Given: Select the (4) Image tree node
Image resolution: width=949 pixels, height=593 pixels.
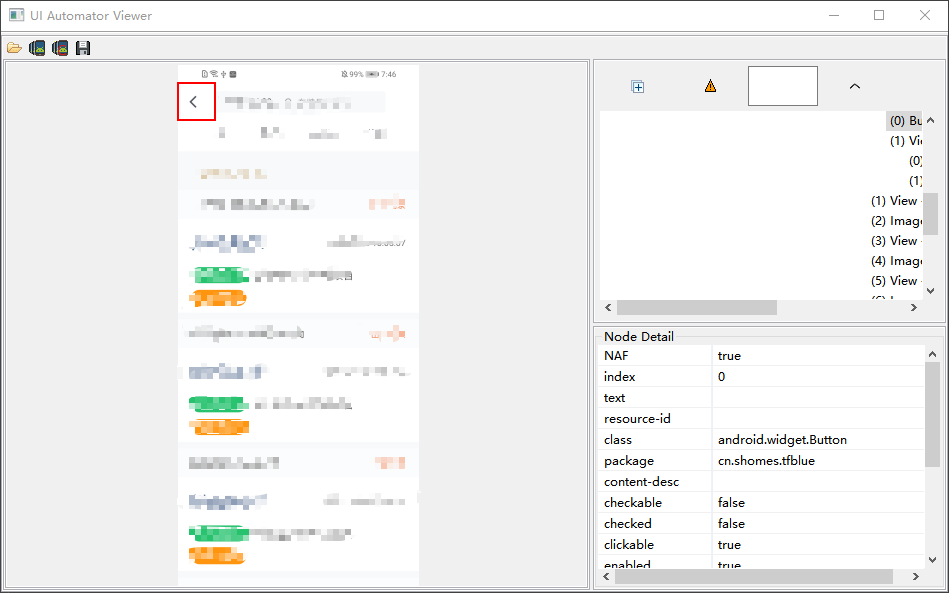Looking at the screenshot, I should (896, 261).
